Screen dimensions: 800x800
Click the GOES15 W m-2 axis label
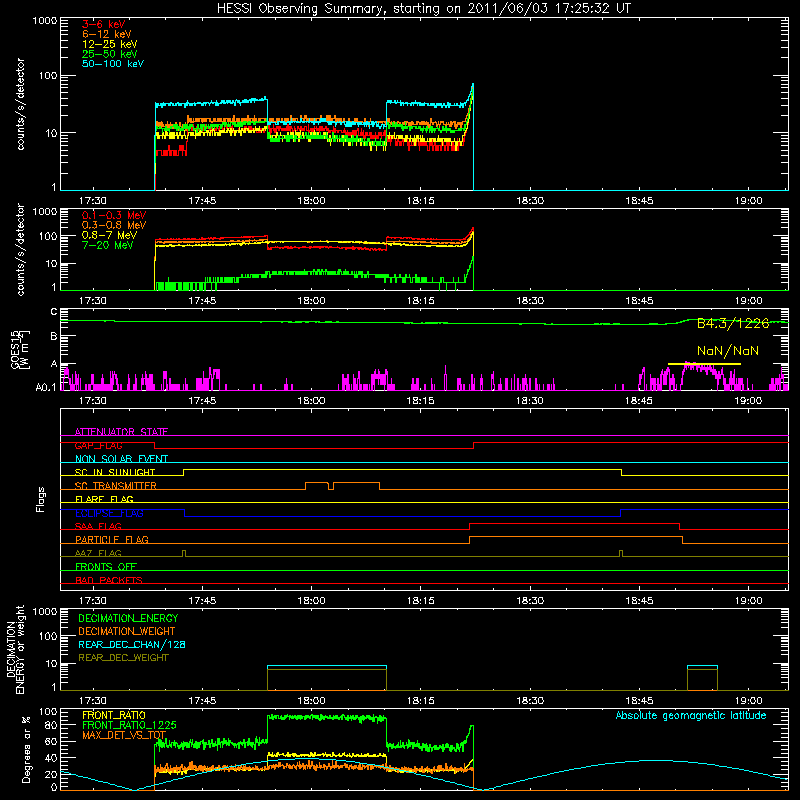[20, 349]
